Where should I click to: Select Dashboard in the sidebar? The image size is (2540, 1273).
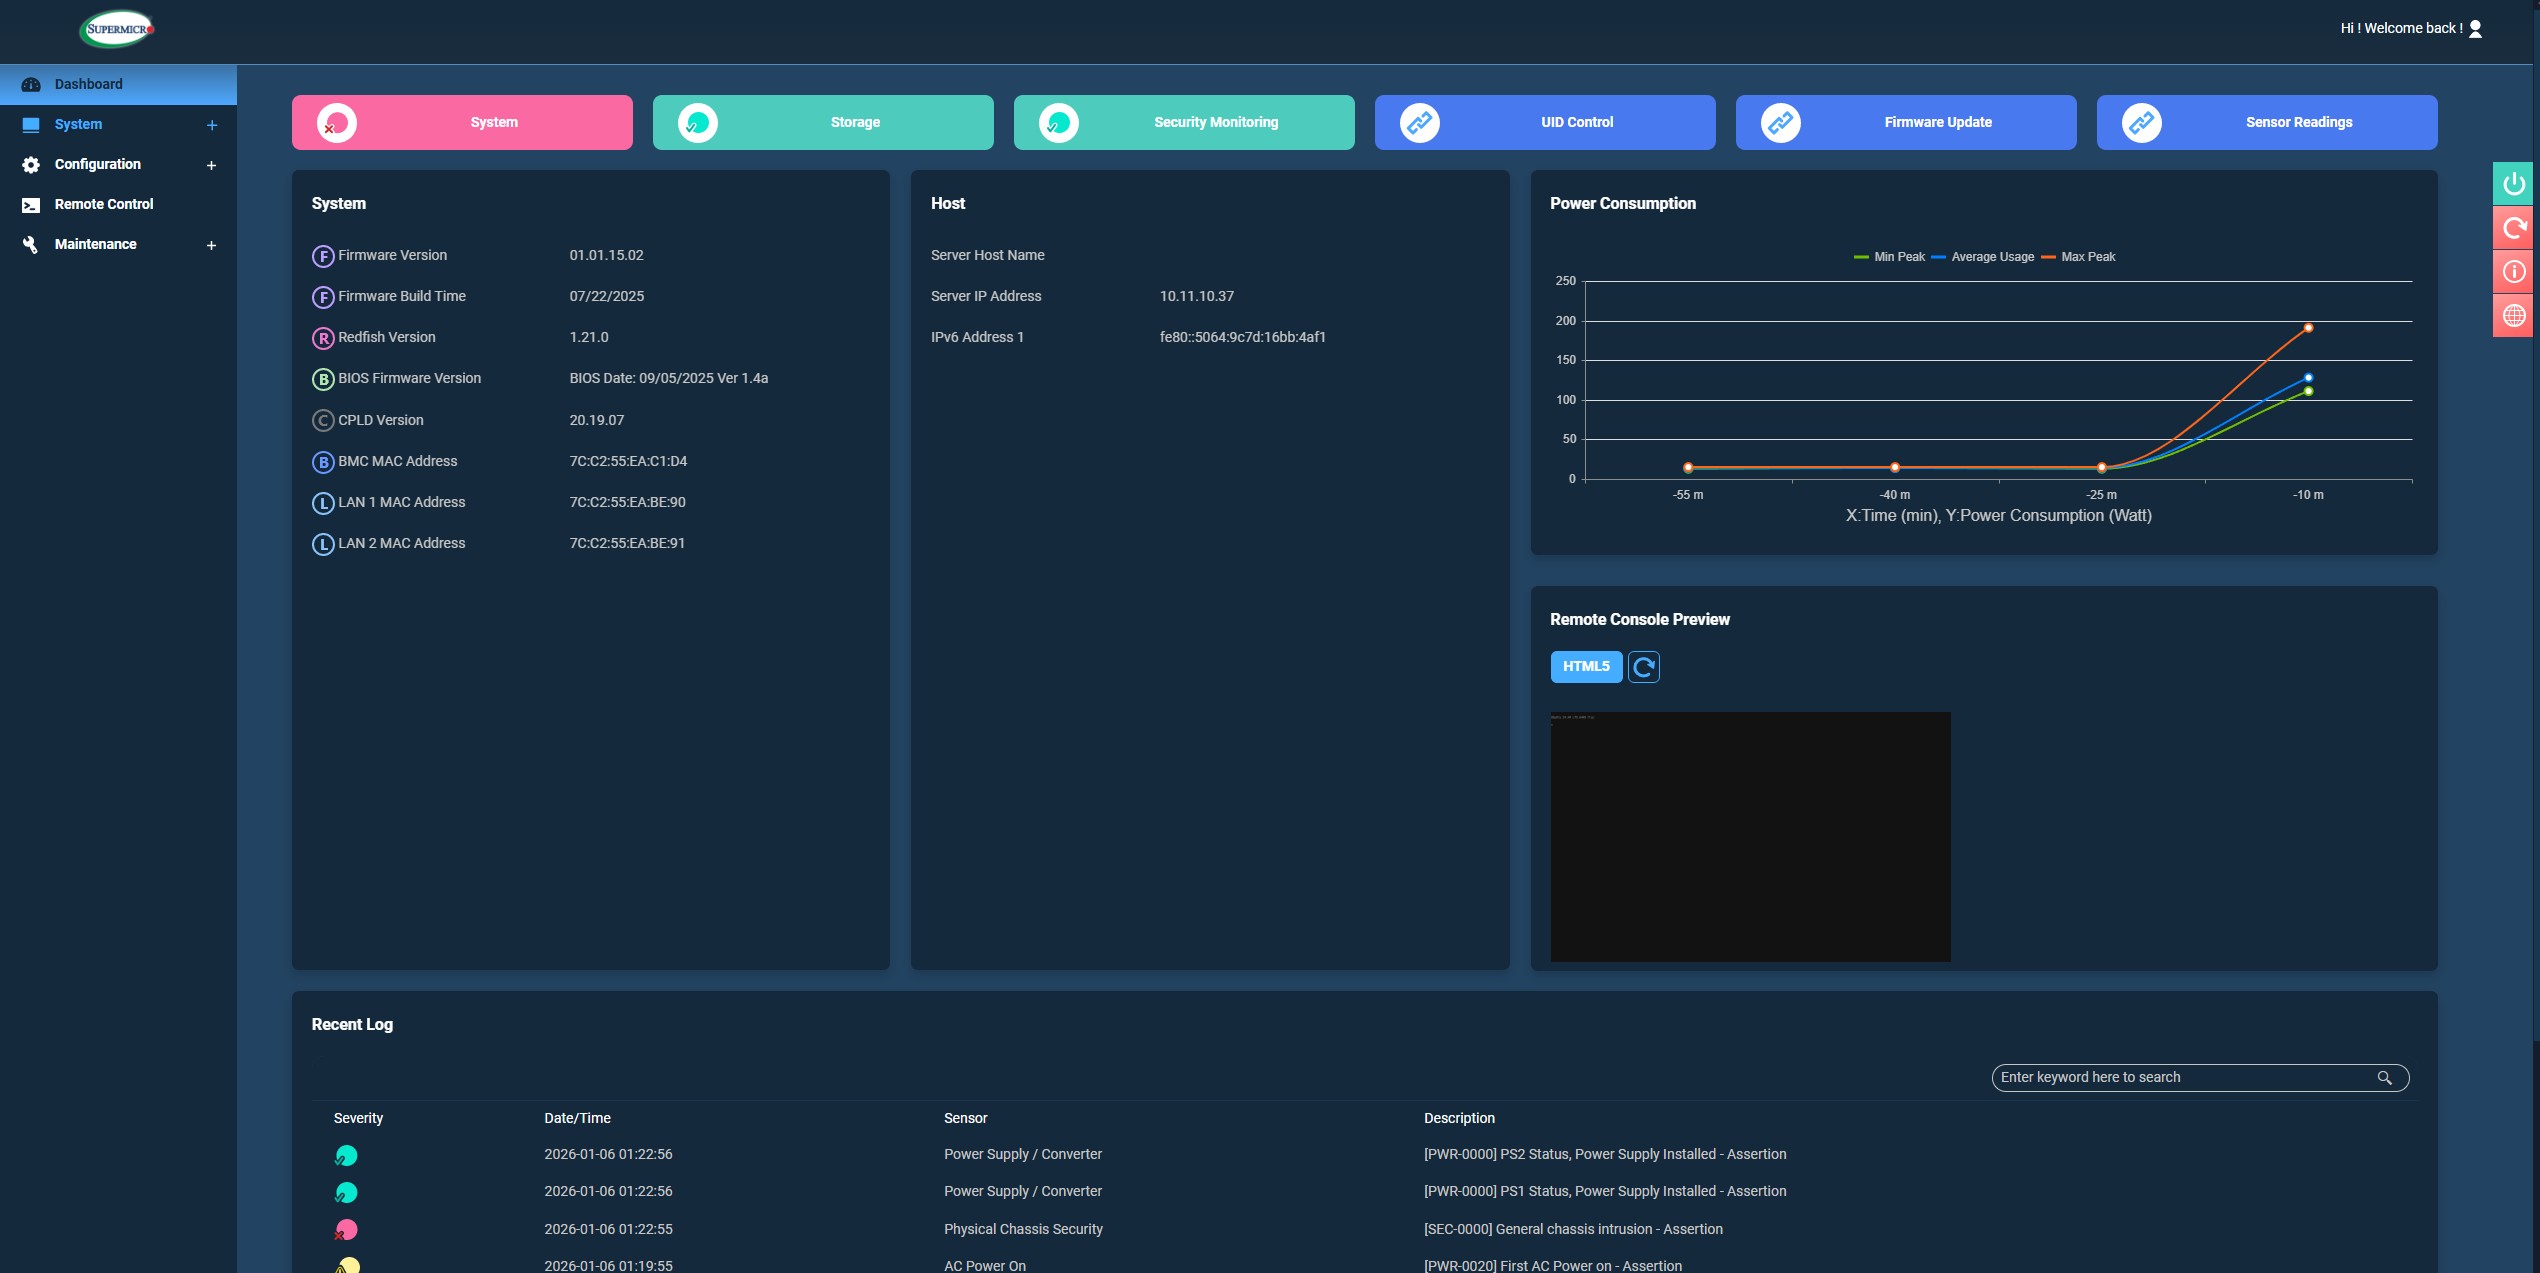[88, 84]
